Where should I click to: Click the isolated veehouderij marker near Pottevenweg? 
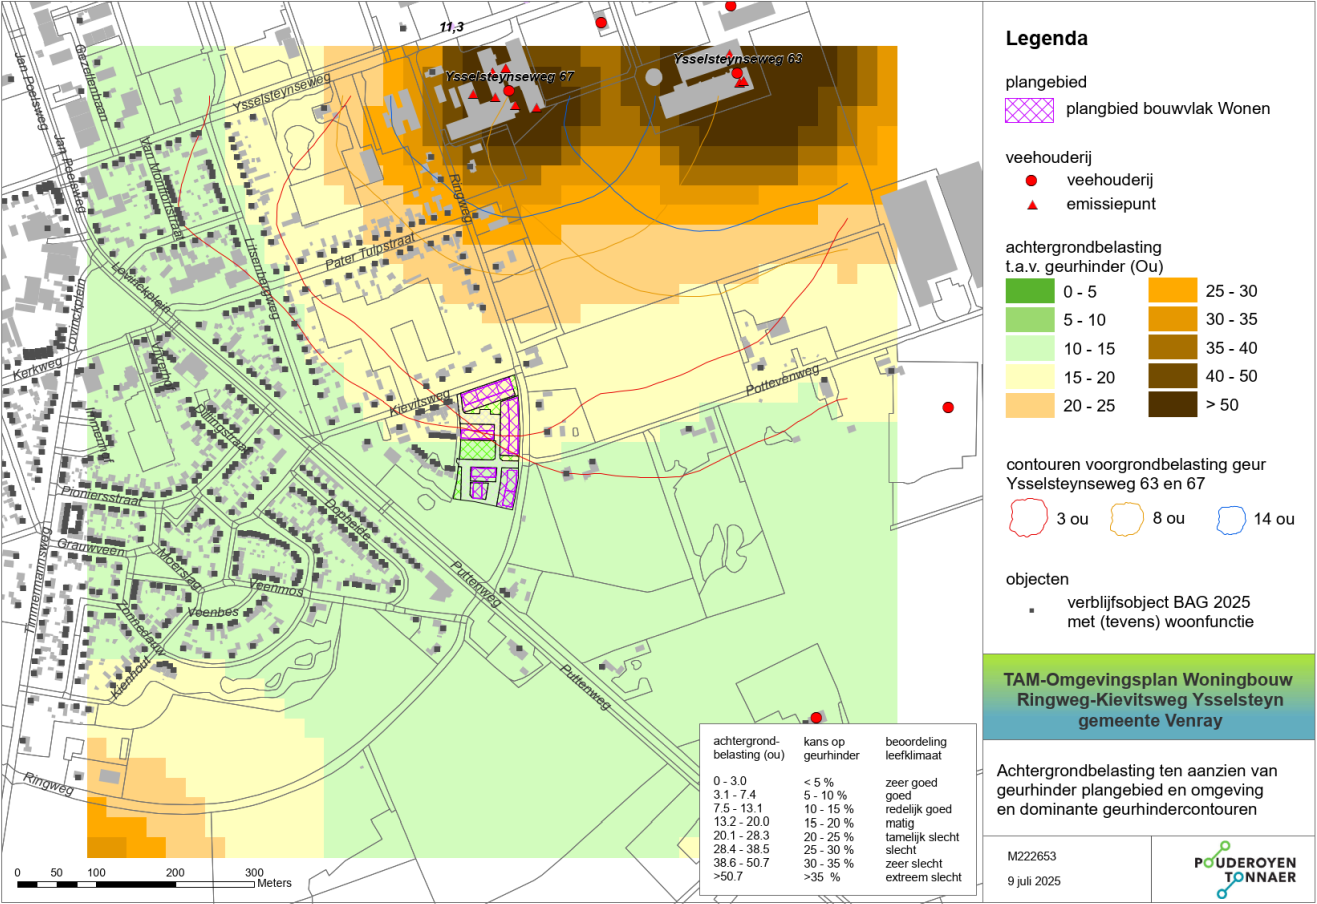click(x=948, y=408)
